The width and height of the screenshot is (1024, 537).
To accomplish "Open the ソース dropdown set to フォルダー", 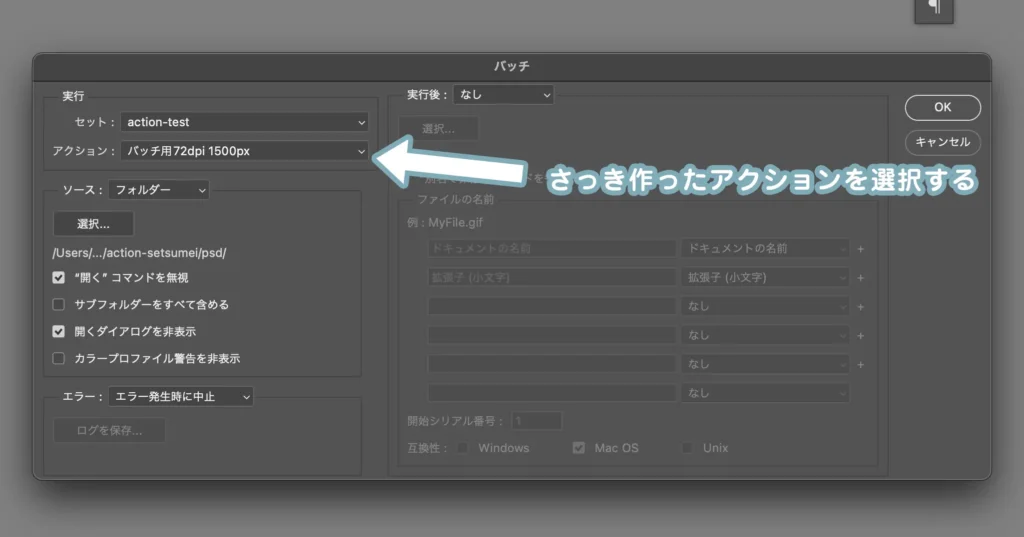I will pos(159,190).
